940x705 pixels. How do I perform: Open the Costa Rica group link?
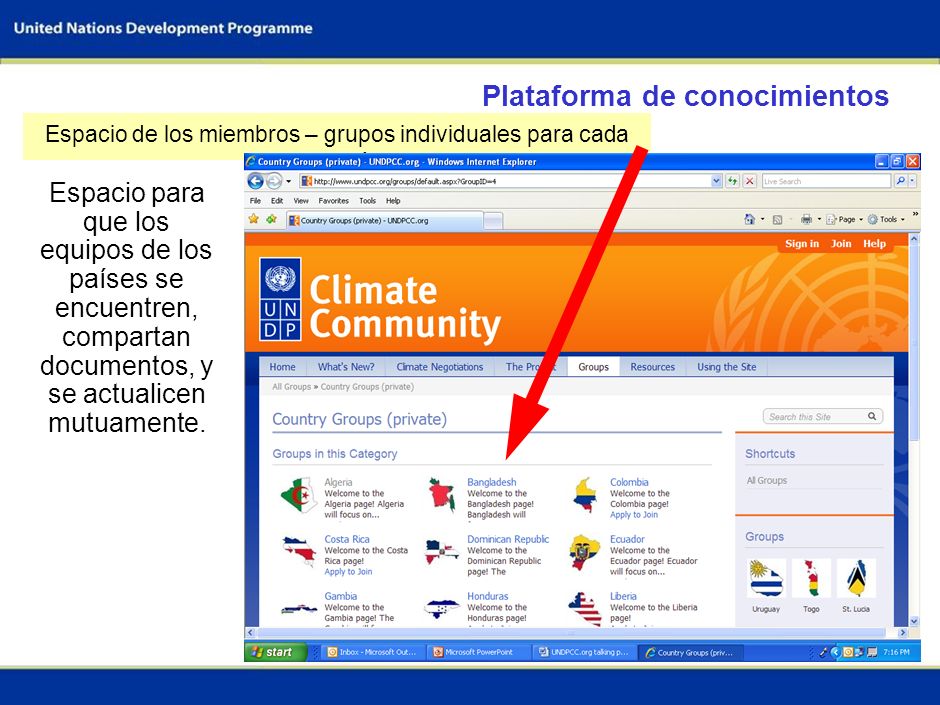point(347,539)
